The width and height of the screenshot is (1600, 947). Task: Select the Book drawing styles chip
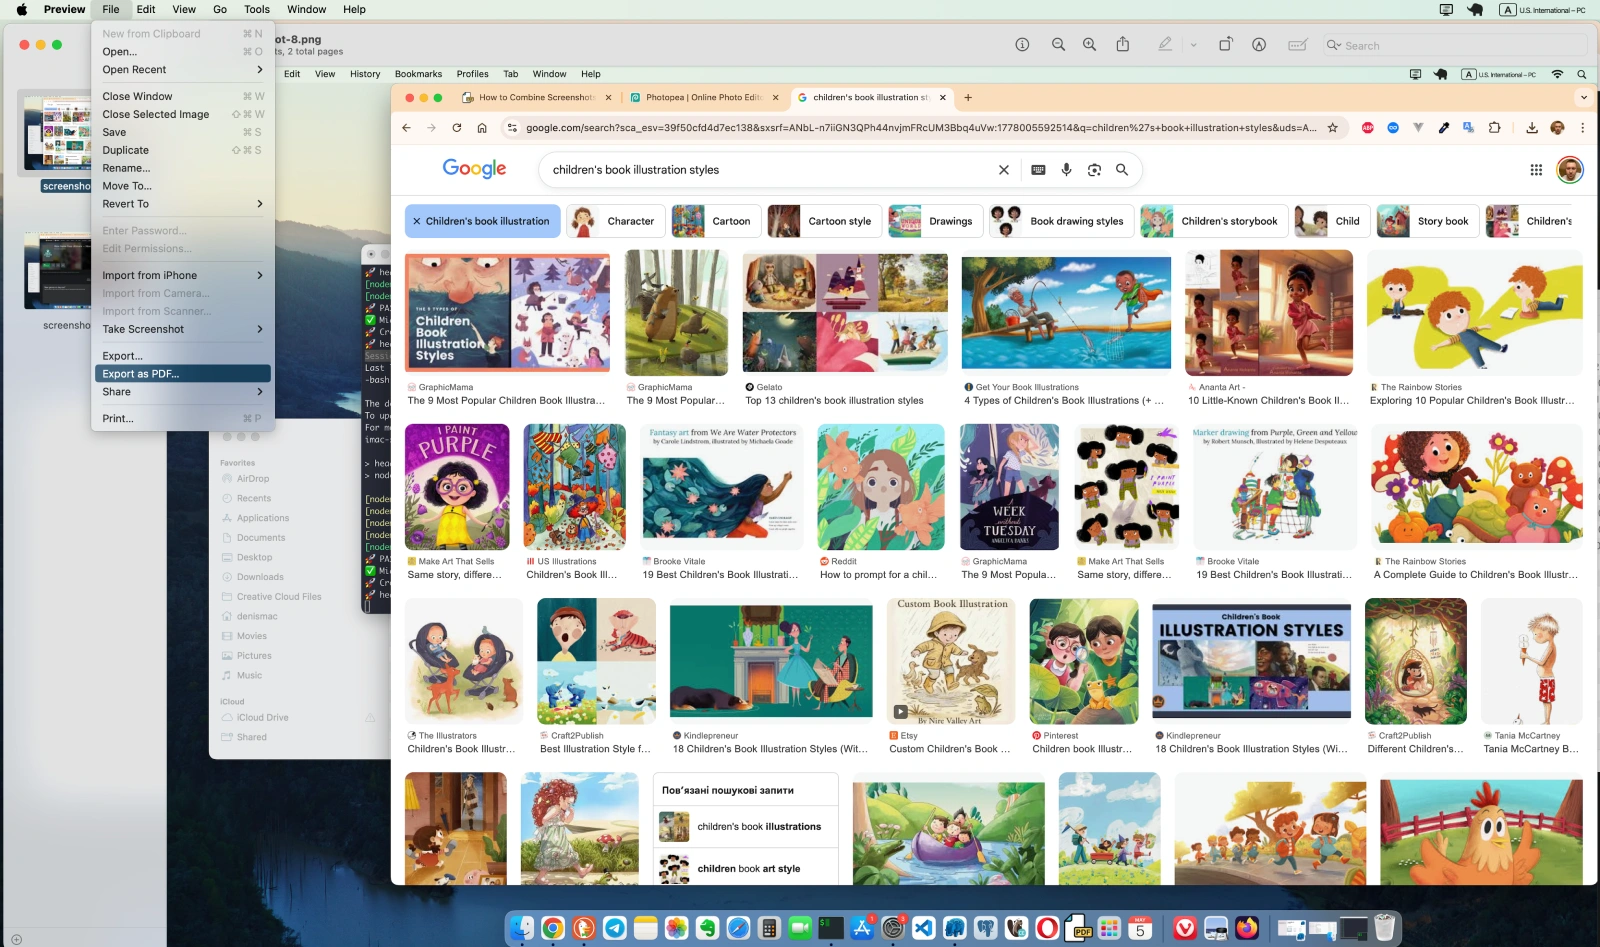pyautogui.click(x=1062, y=221)
